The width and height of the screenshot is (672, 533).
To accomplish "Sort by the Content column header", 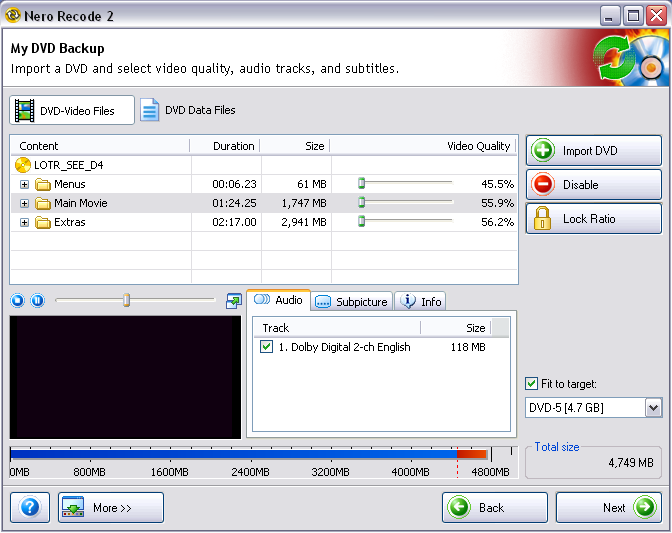I will [x=100, y=146].
